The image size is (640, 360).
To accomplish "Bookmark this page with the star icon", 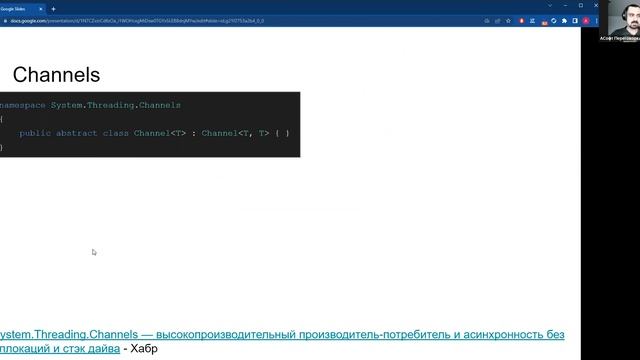I will (508, 21).
